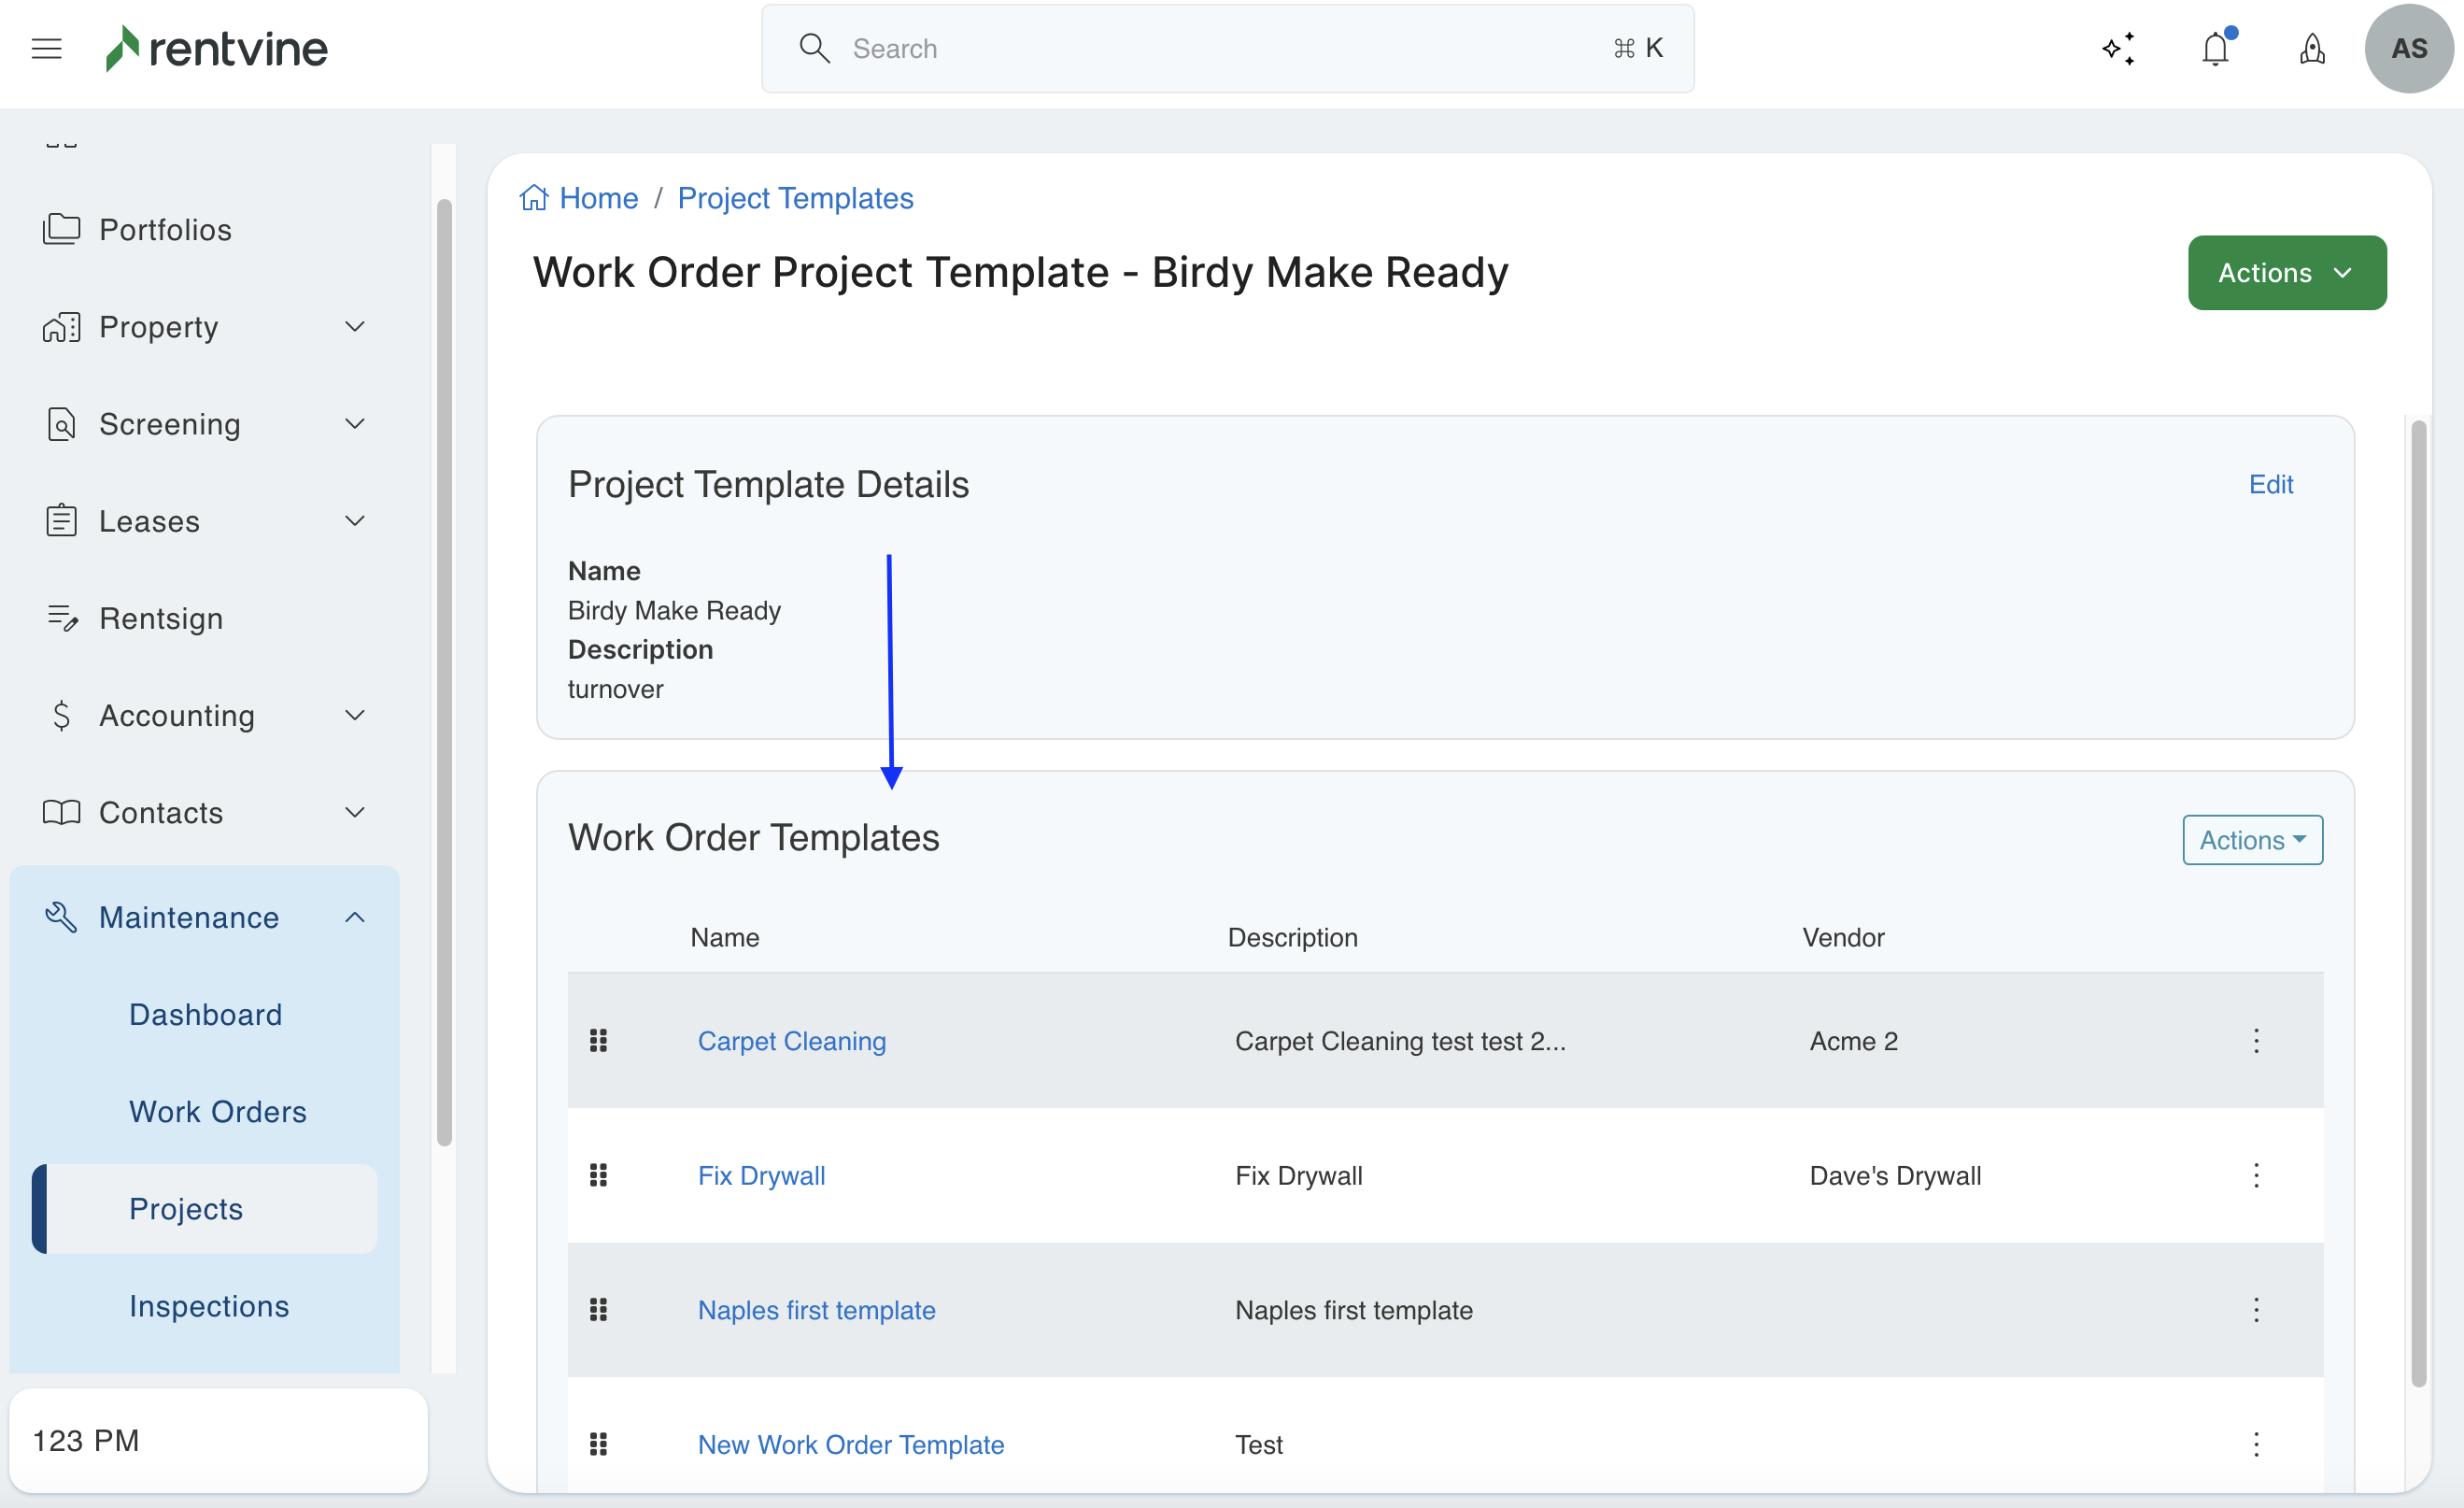Grab the New Work Order Template handle
This screenshot has width=2464, height=1508.
[x=598, y=1444]
